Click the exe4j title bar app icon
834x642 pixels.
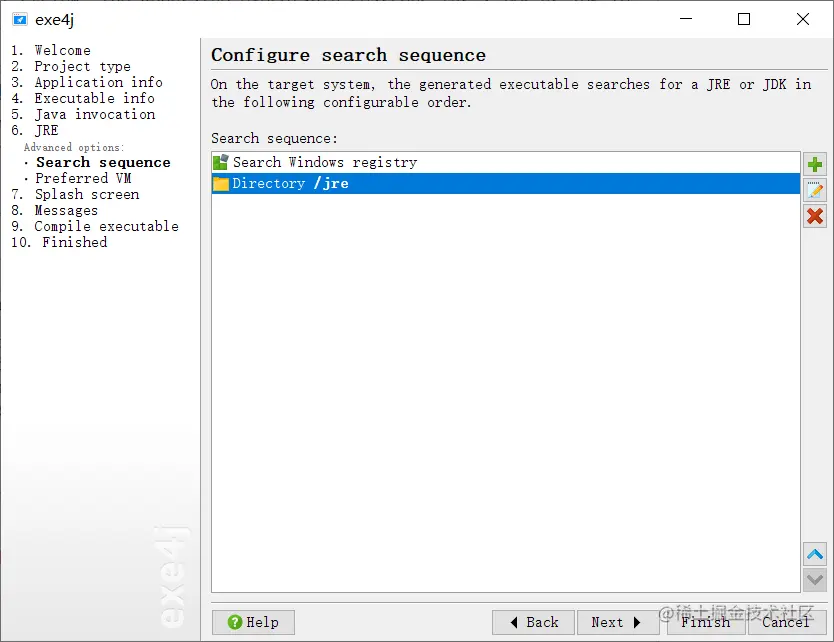[20, 20]
